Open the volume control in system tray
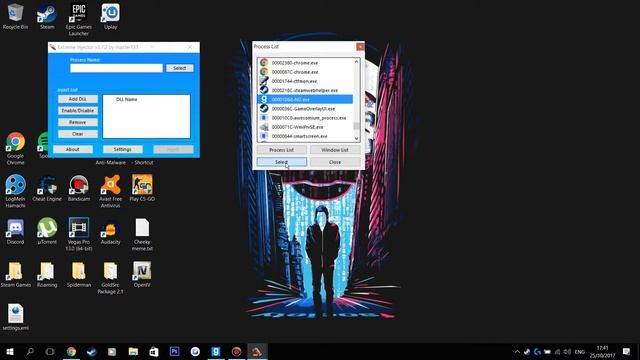 (567, 351)
